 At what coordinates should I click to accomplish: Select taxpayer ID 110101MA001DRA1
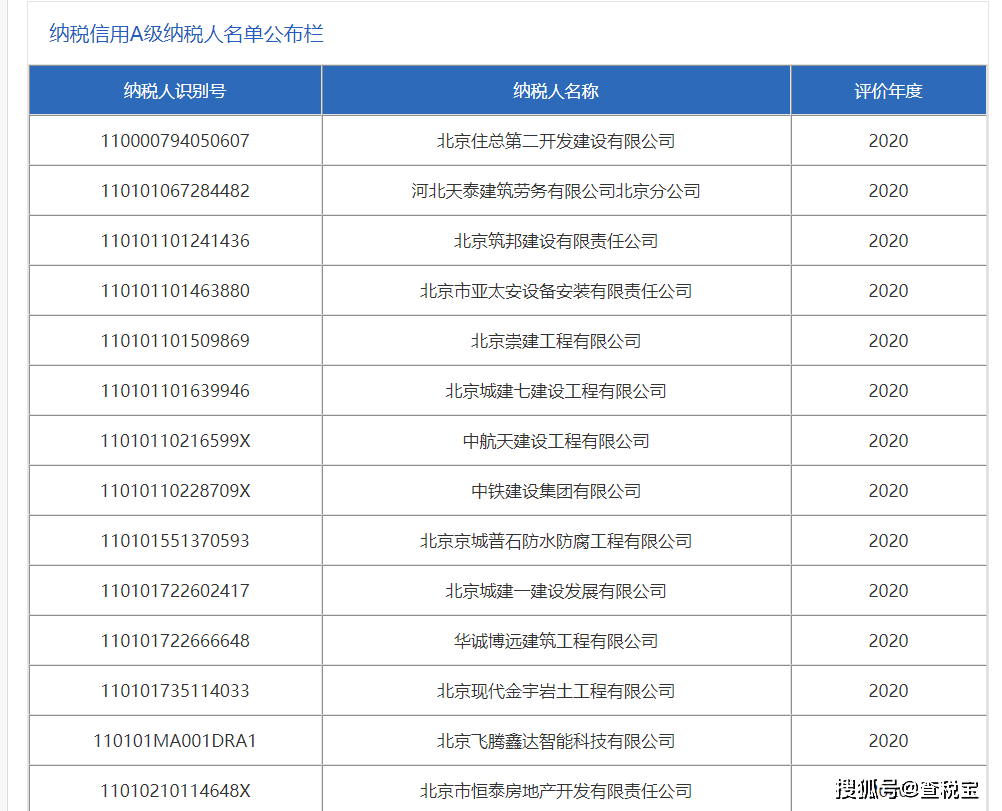tap(175, 741)
